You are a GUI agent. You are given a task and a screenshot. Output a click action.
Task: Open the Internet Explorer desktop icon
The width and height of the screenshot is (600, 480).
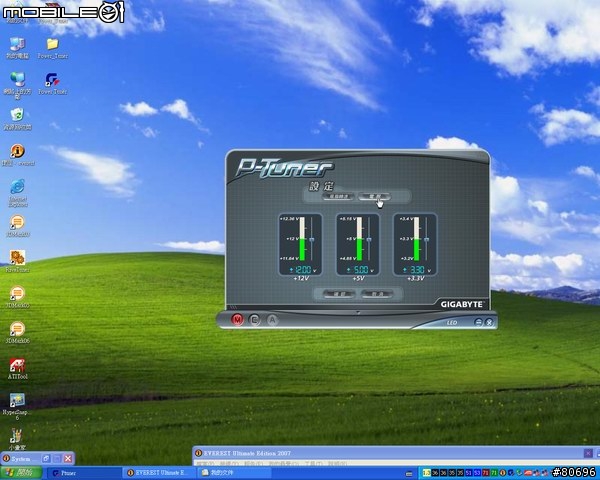click(18, 193)
